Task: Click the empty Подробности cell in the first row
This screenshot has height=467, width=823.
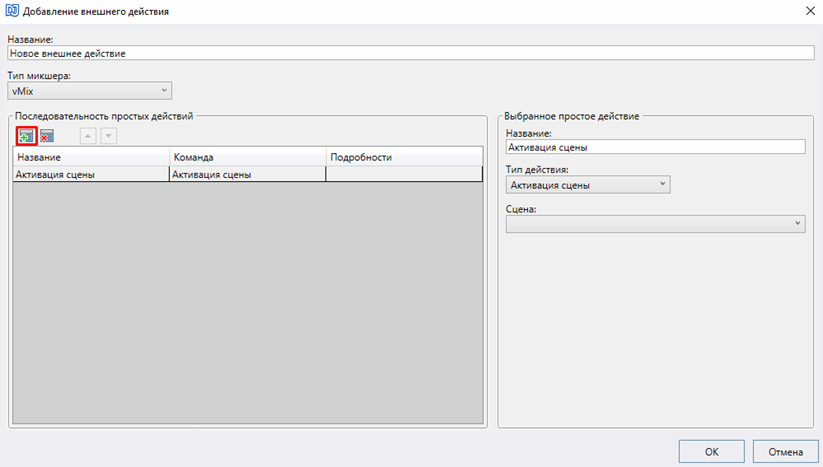Action: point(404,174)
